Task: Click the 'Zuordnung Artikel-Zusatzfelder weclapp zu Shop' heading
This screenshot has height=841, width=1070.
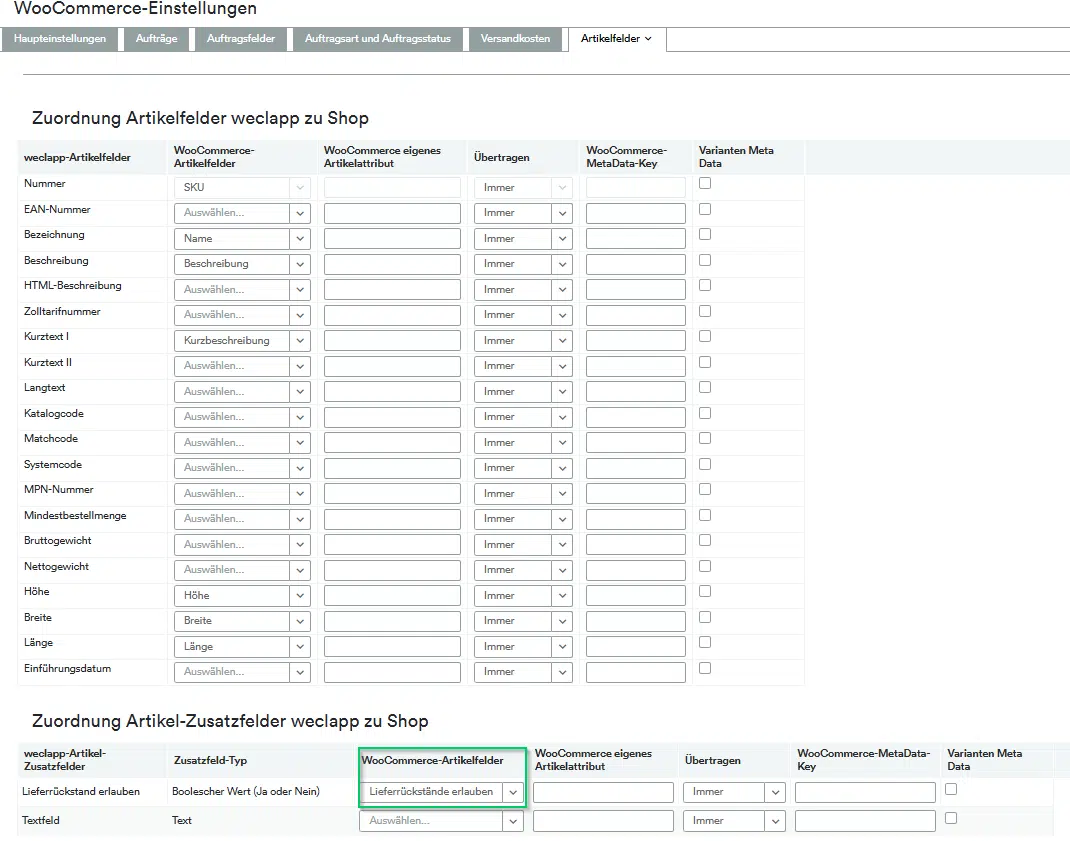Action: [230, 722]
